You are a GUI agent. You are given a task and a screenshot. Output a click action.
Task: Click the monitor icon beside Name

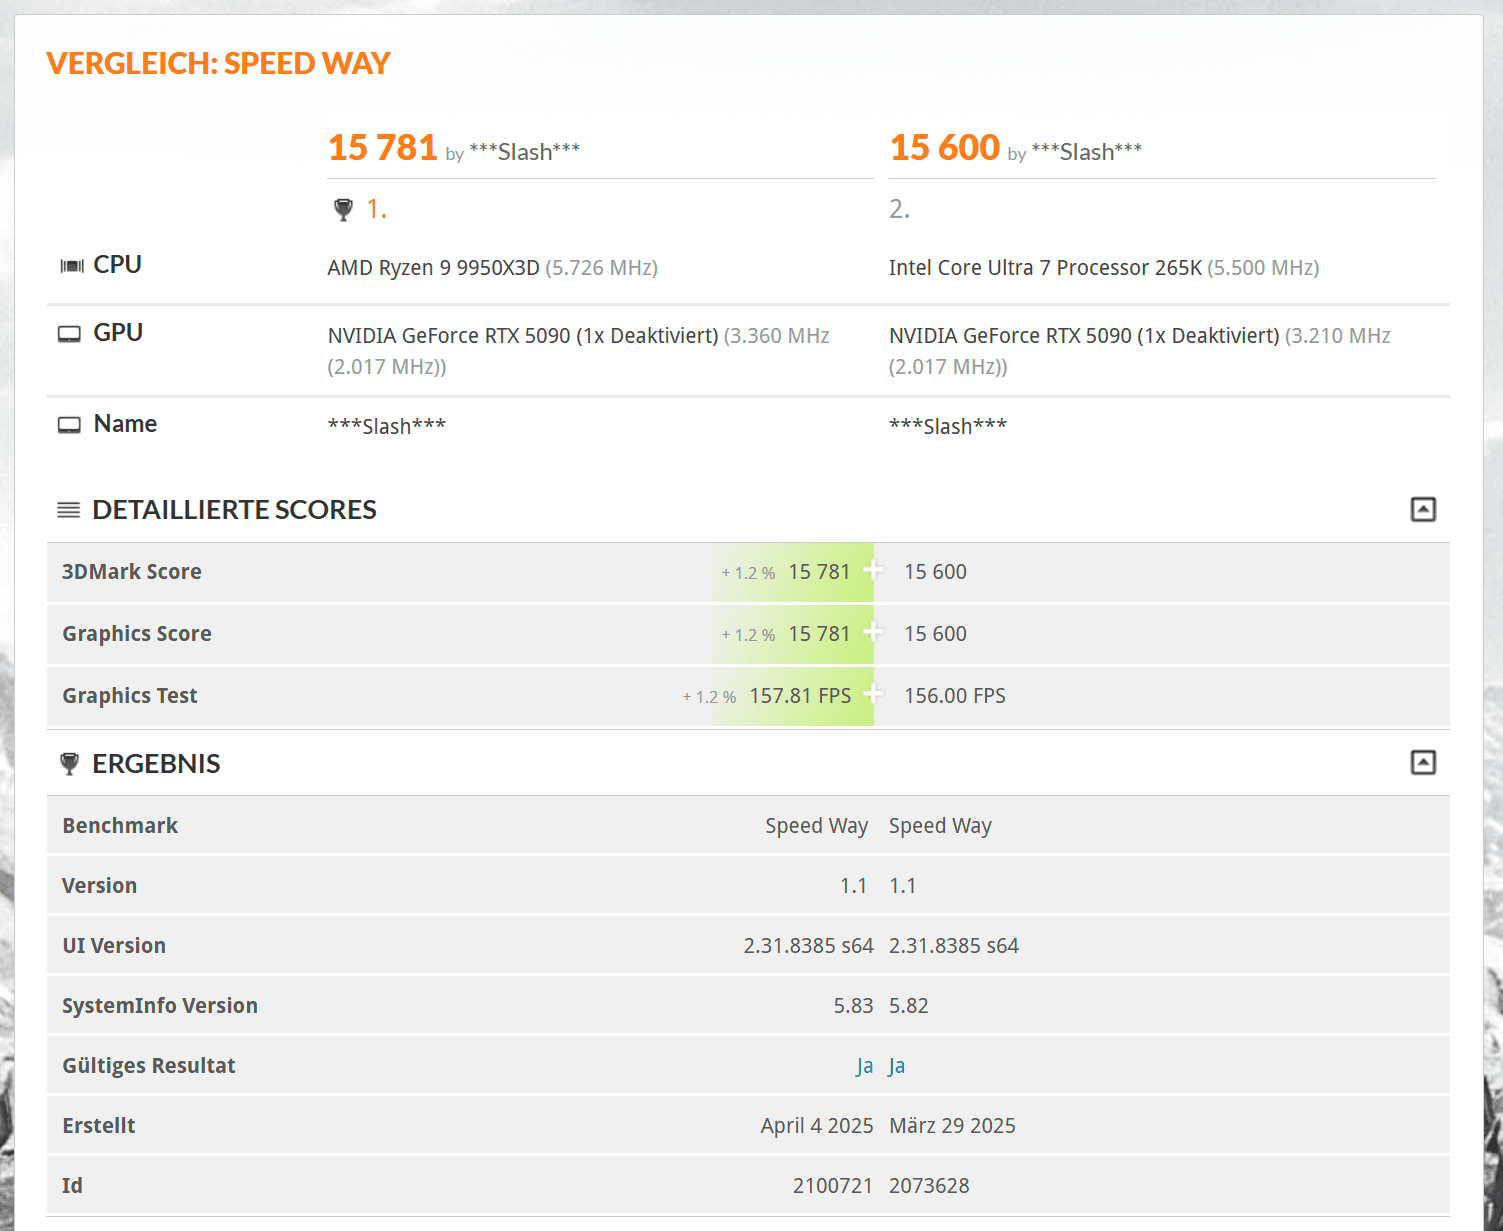click(x=69, y=425)
